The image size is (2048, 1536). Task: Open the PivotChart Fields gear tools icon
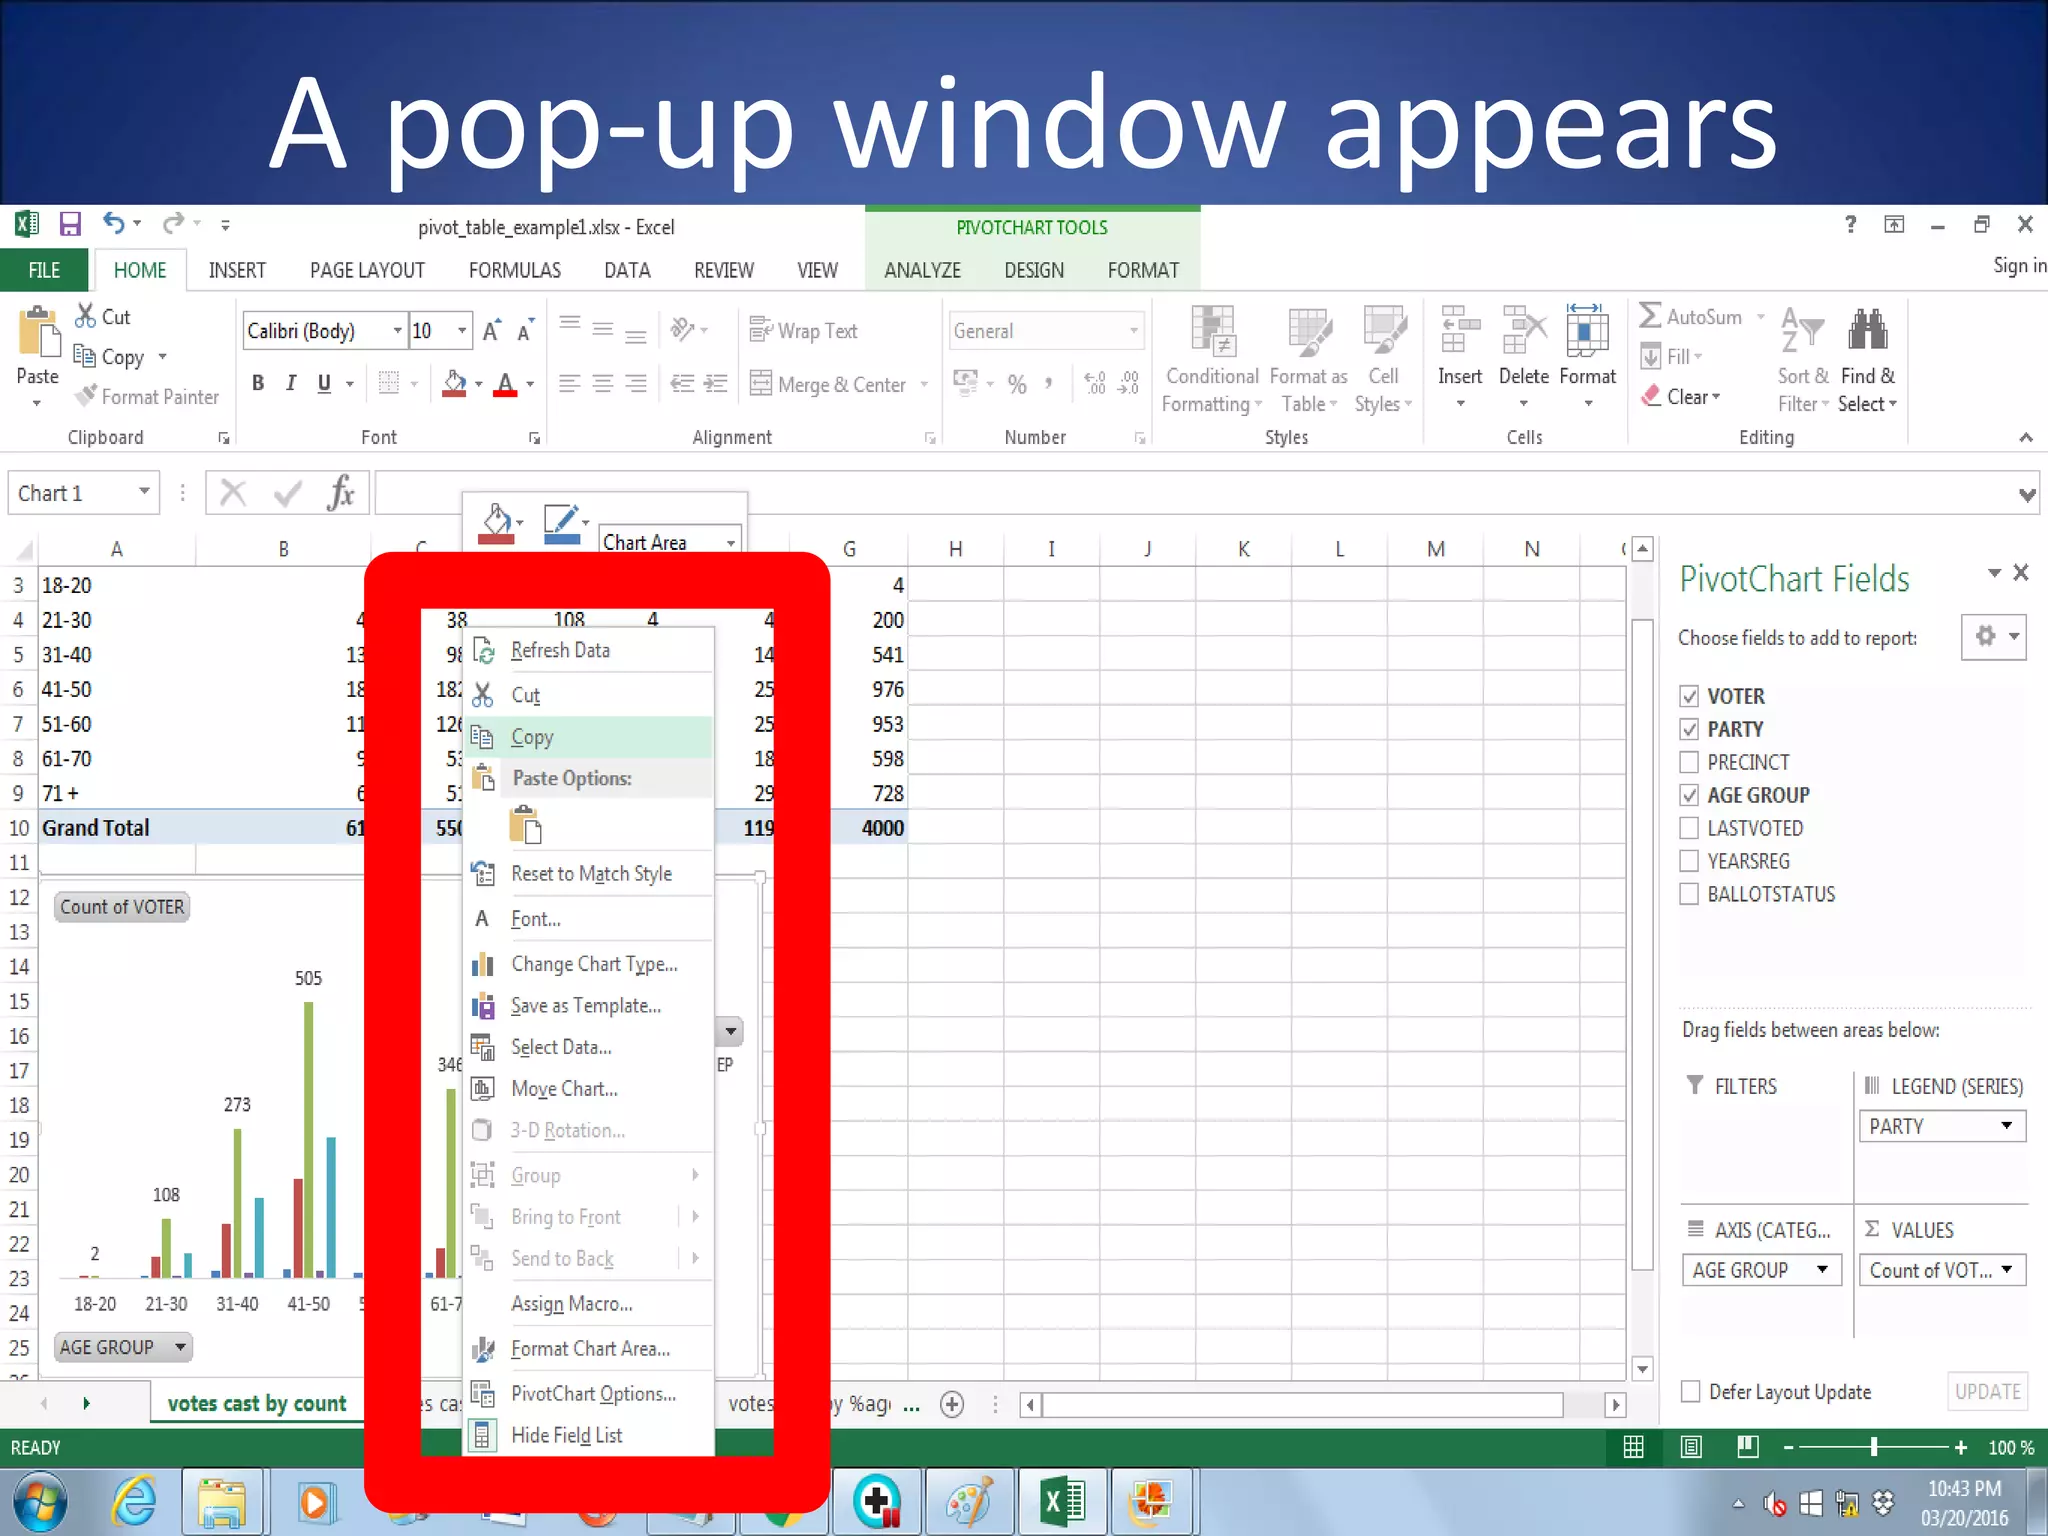(x=1994, y=637)
